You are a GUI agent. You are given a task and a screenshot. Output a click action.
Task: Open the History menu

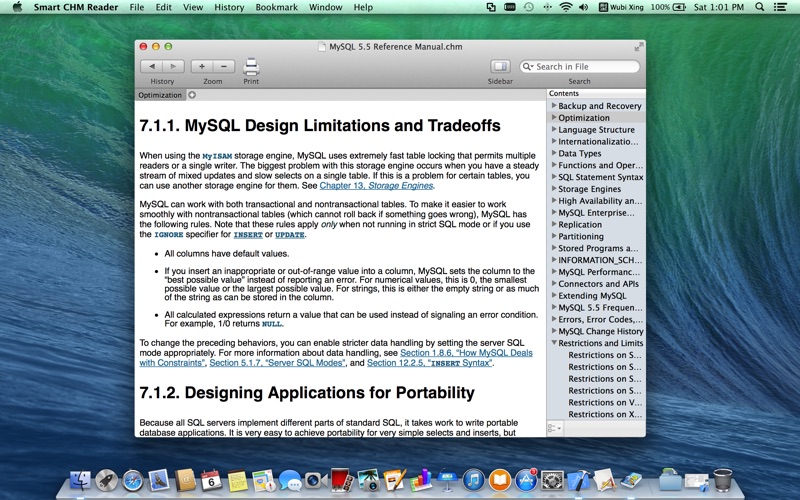pyautogui.click(x=229, y=7)
